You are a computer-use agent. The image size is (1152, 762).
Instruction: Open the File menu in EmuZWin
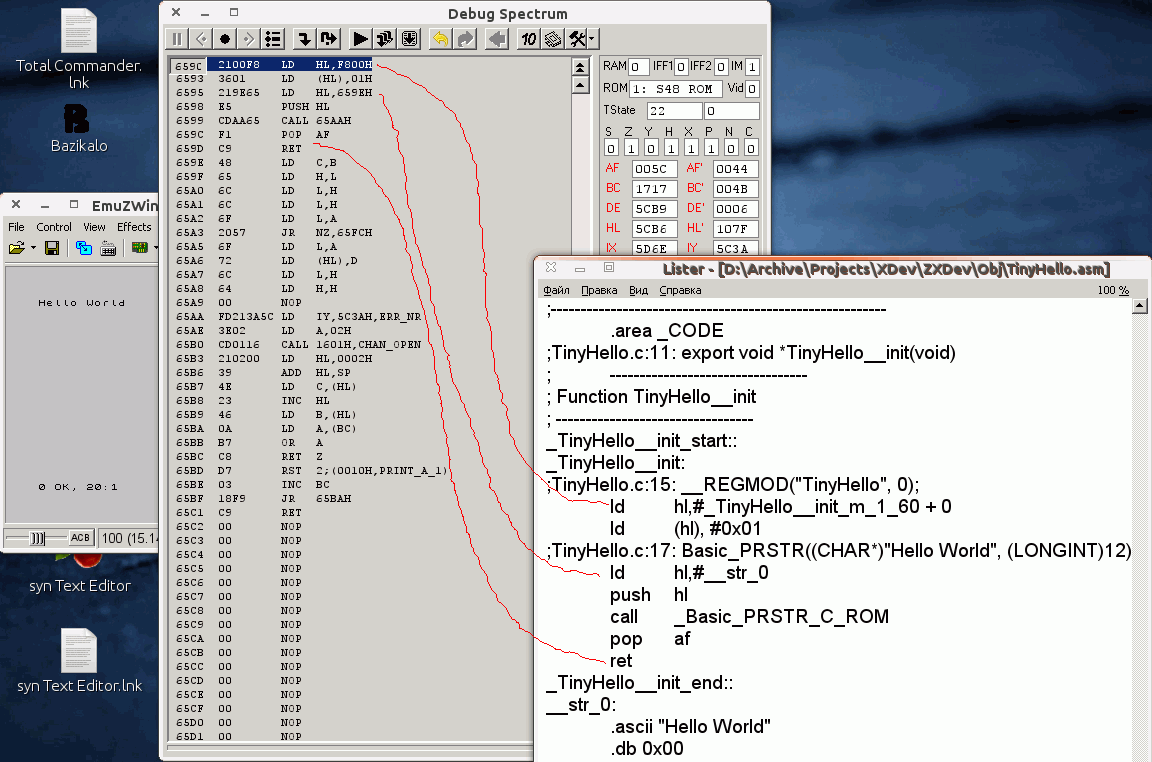coord(16,227)
